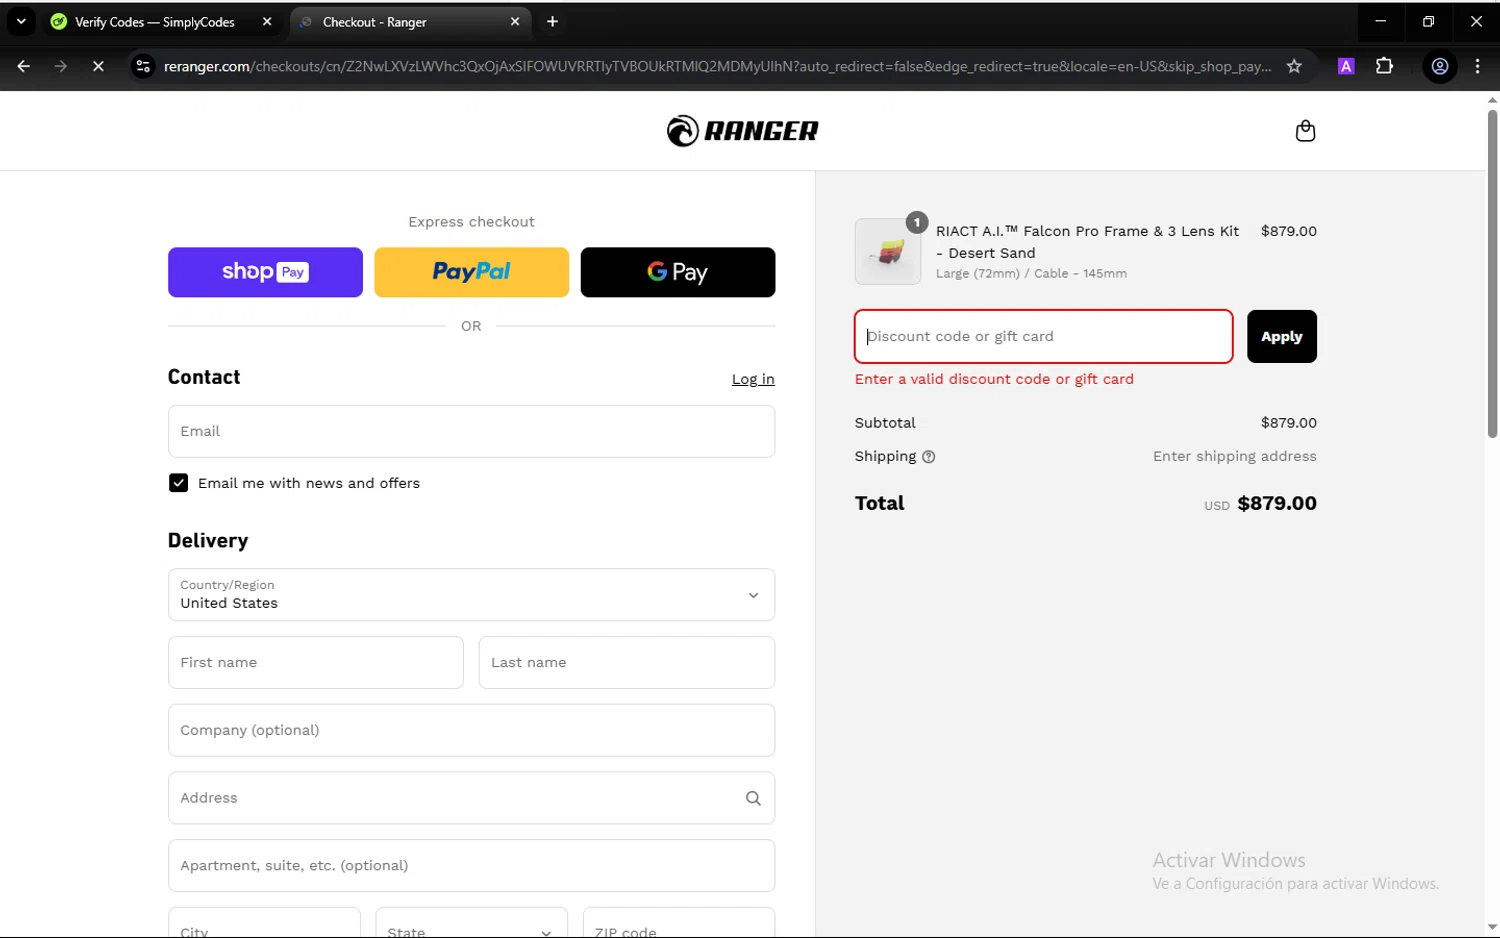
Task: Switch to Verify Codes — SimplyCodes tab
Action: [155, 22]
